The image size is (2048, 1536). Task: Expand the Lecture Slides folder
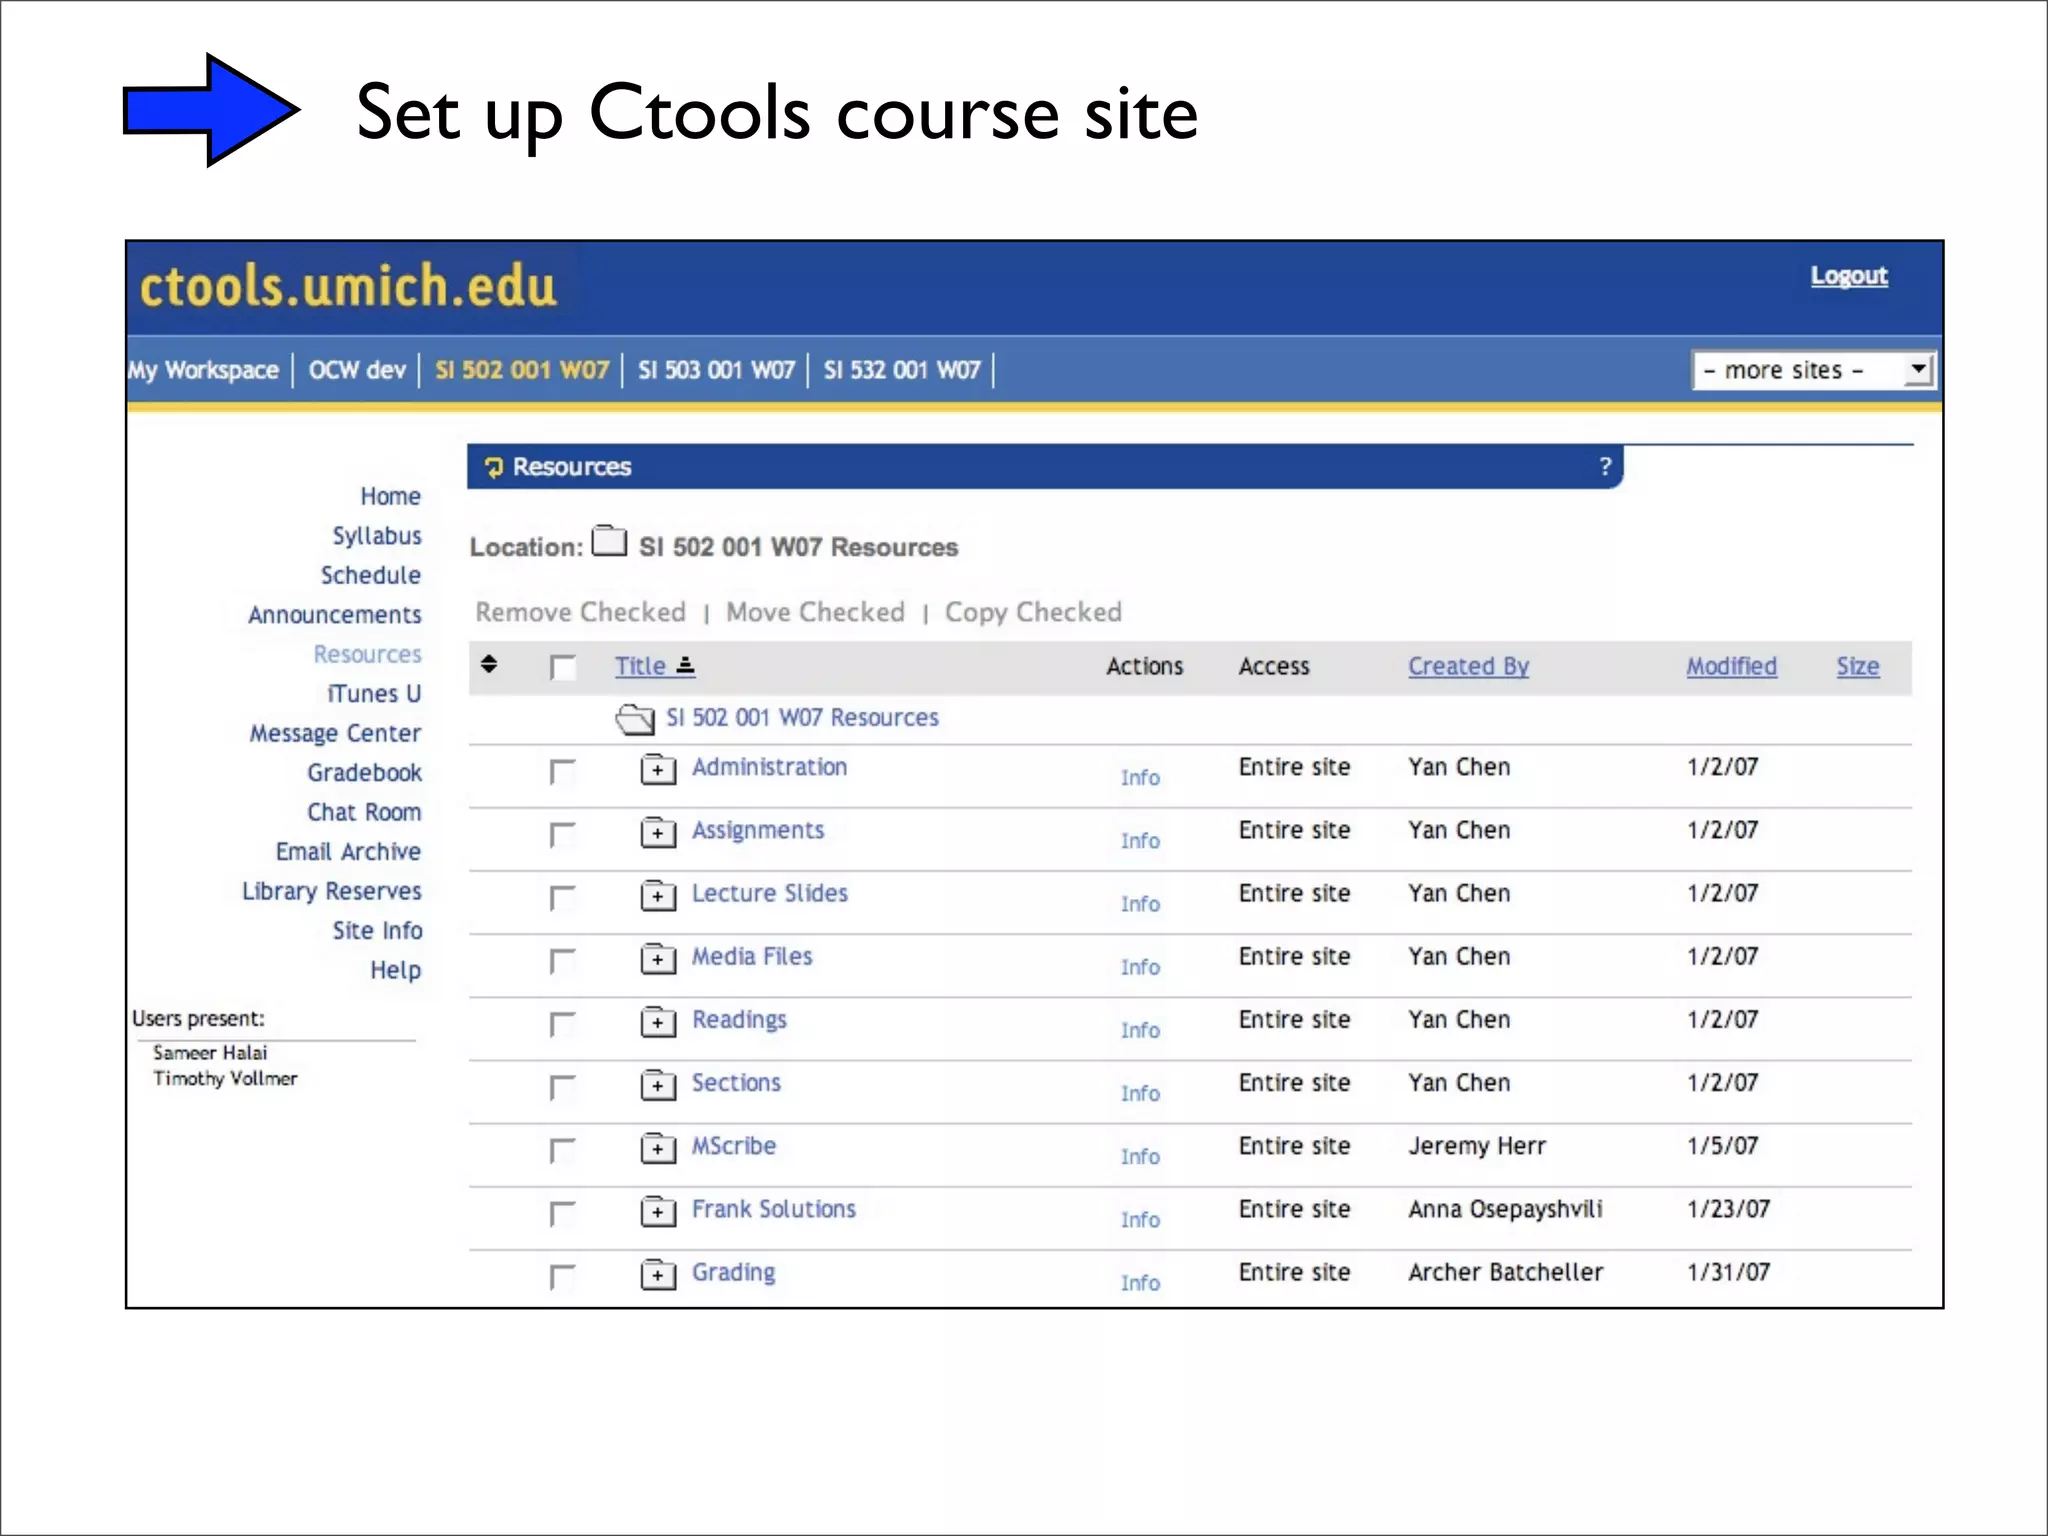pos(658,895)
